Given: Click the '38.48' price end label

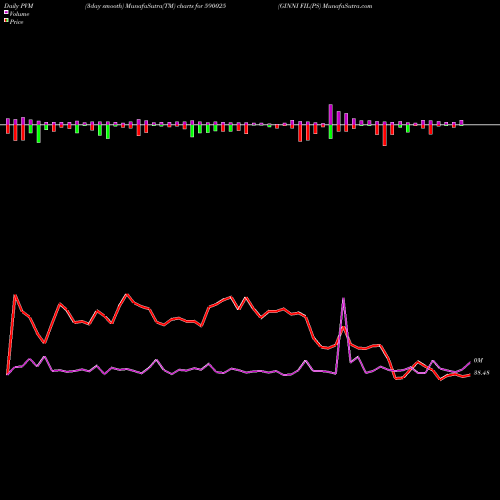Looking at the screenshot, I should [481, 373].
